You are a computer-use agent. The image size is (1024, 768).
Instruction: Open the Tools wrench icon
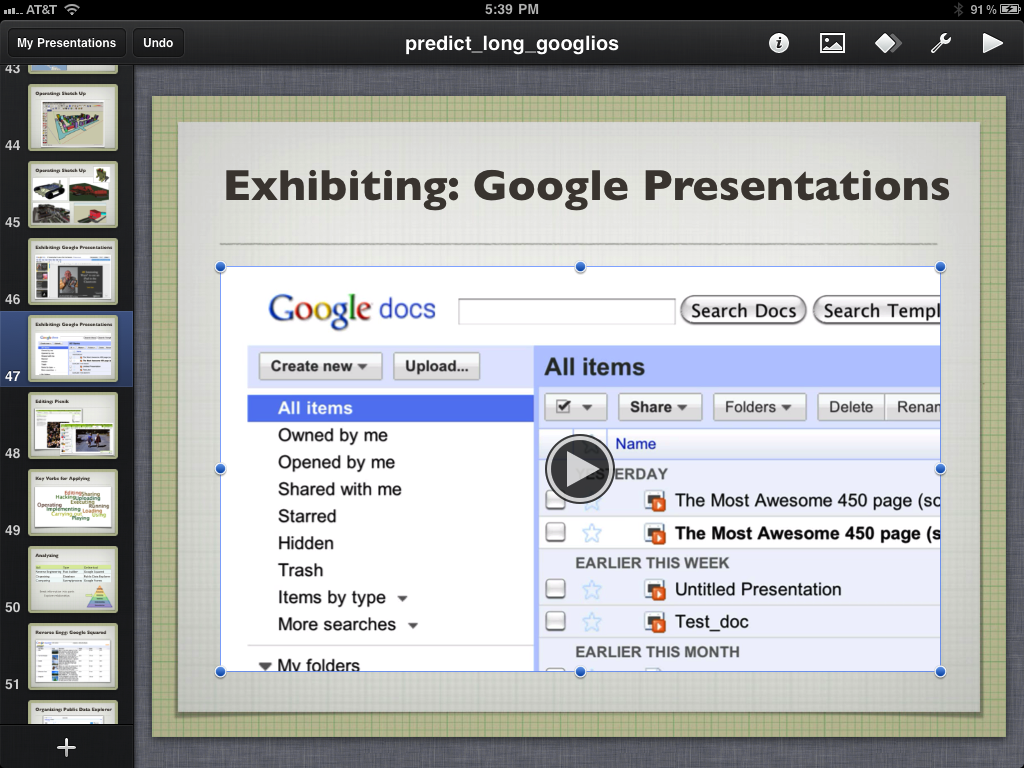click(x=940, y=43)
